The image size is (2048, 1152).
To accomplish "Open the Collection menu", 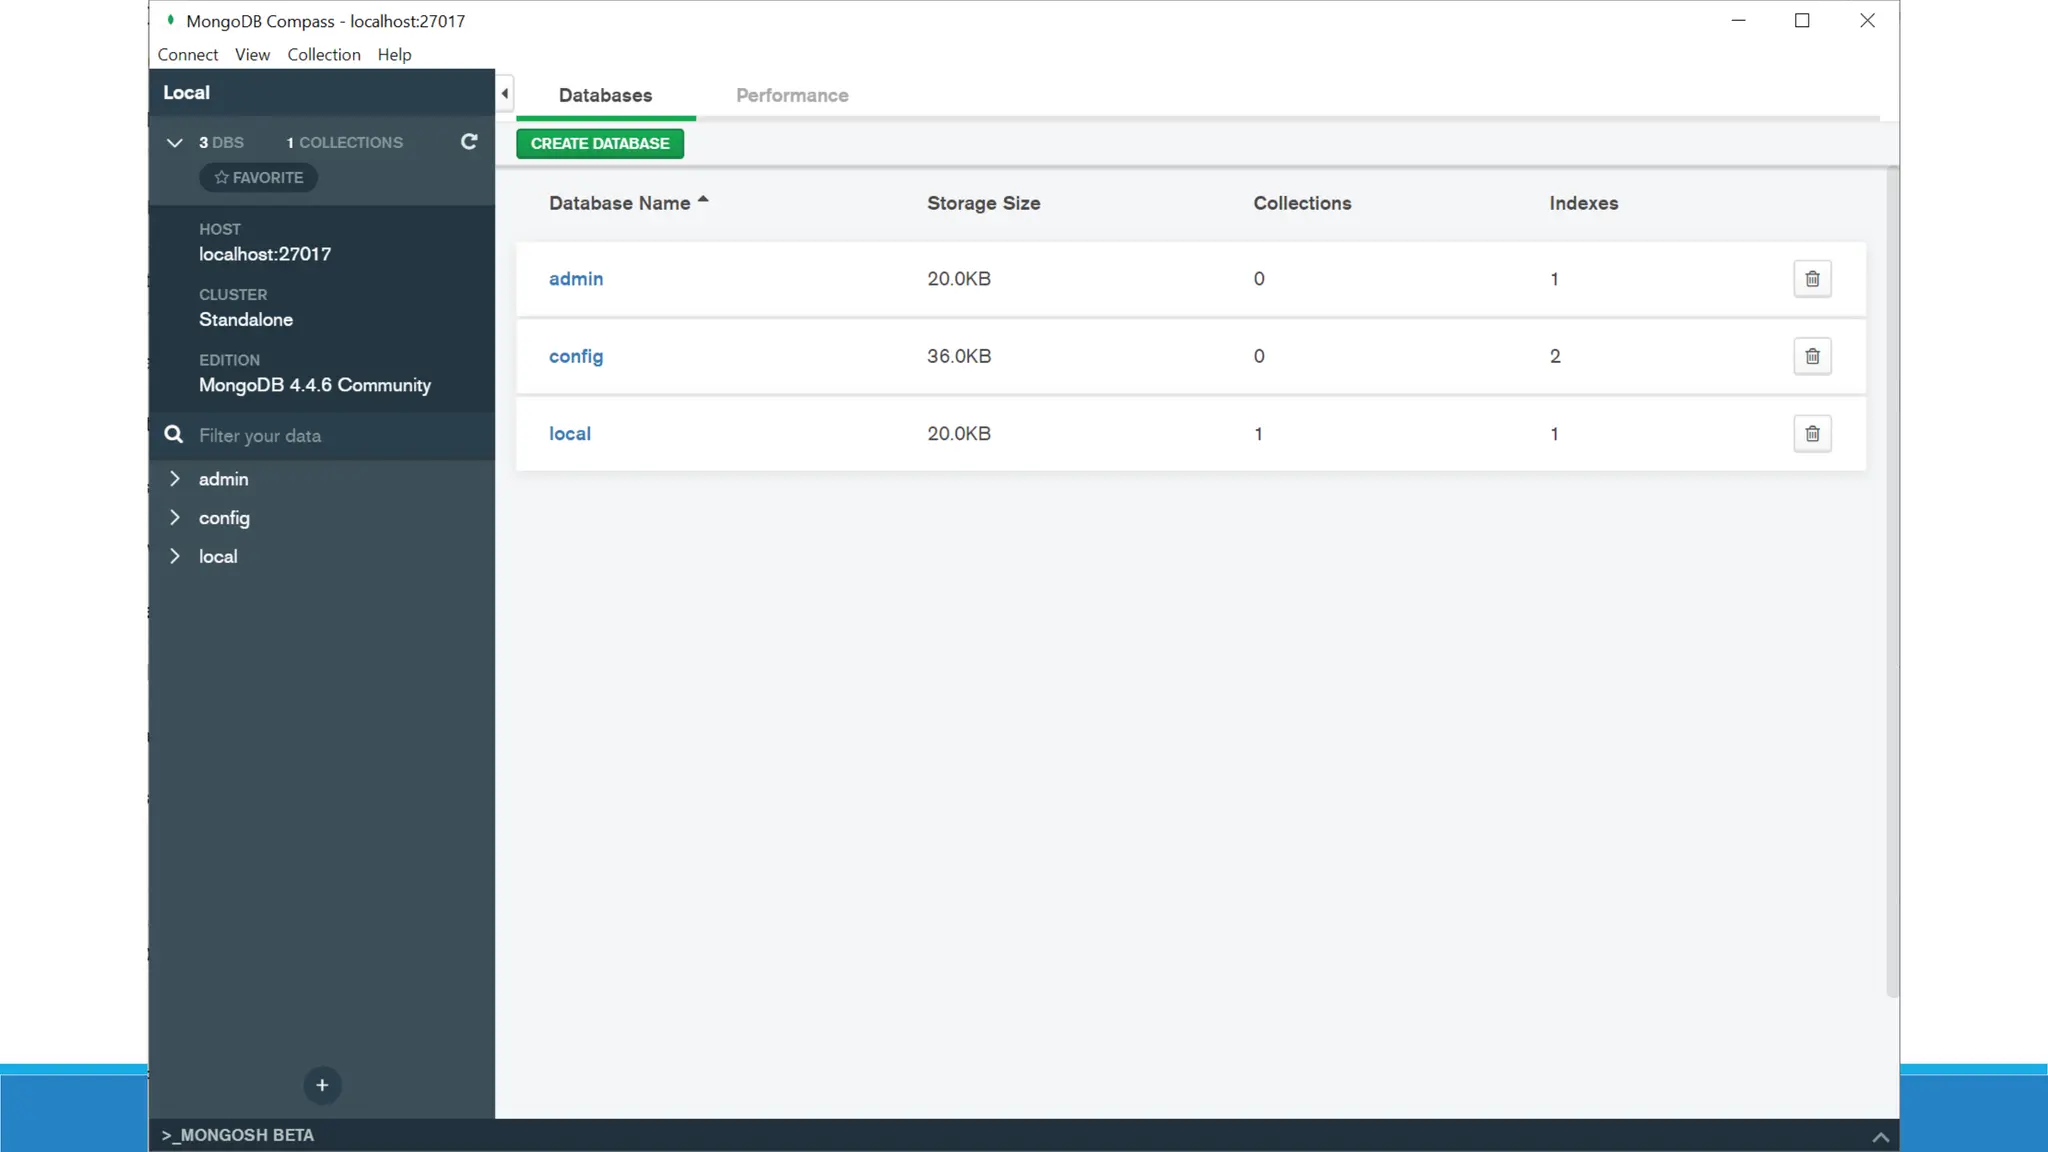I will (323, 55).
